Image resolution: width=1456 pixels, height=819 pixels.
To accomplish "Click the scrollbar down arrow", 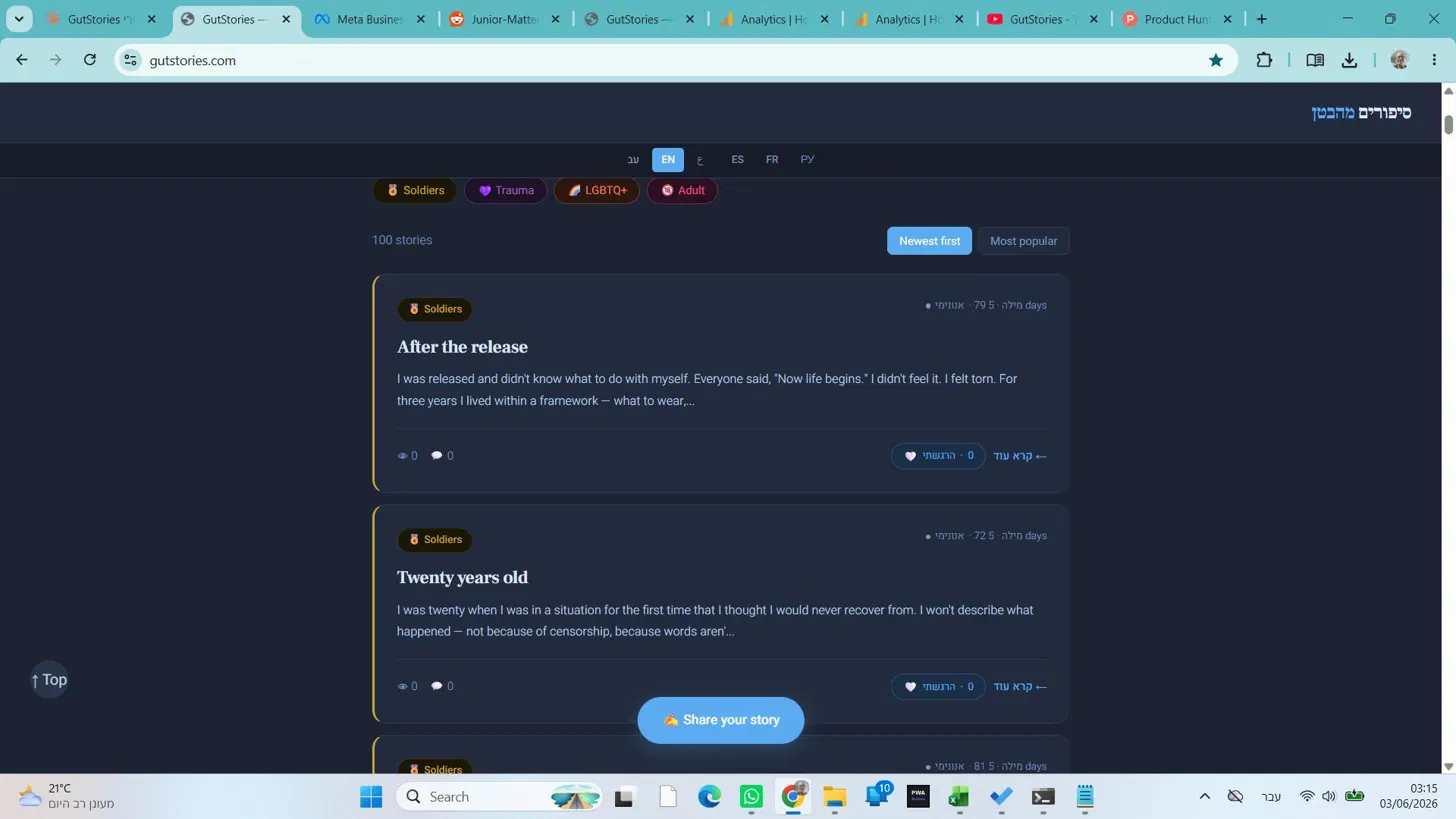I will [x=1447, y=767].
